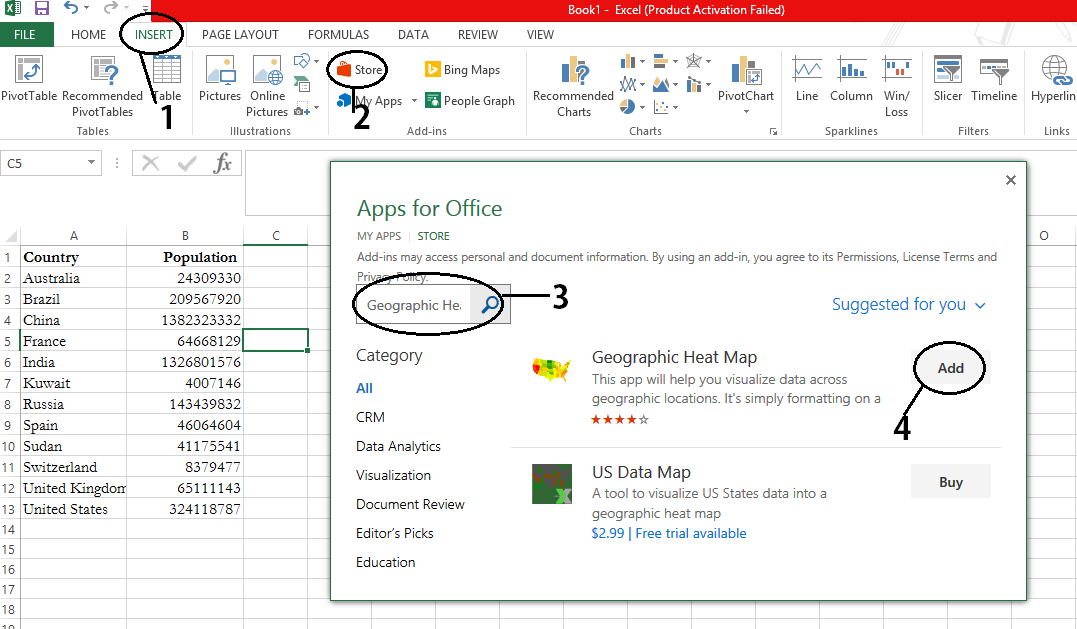The image size is (1077, 629).
Task: Click the add-in search text field
Action: (x=413, y=305)
